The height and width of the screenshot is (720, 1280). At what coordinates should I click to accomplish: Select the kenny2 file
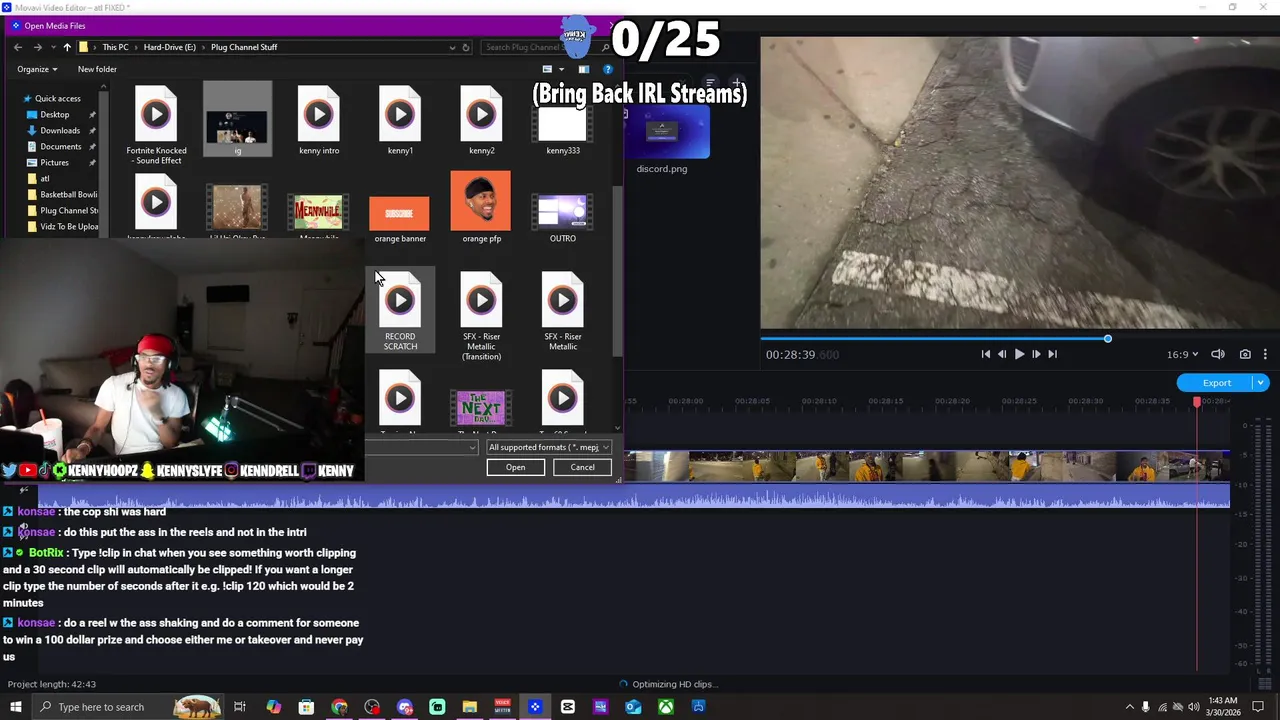coord(481,120)
